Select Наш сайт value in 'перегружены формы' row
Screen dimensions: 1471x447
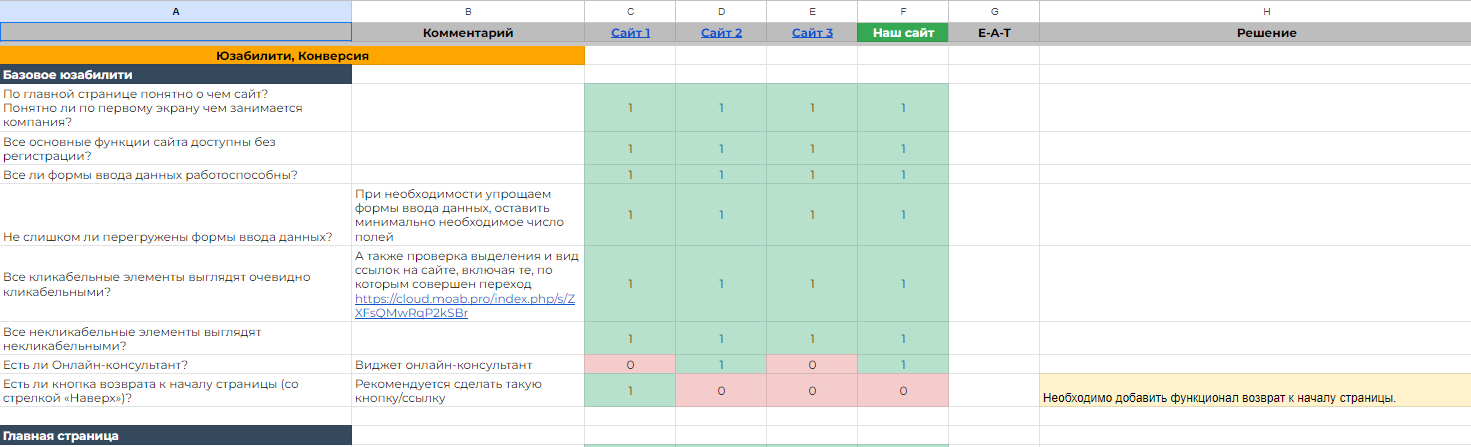(x=903, y=215)
